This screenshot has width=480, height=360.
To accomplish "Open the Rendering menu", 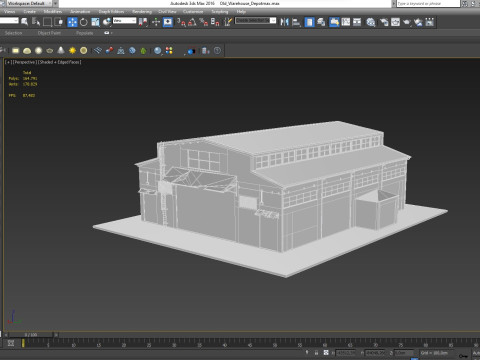I will pyautogui.click(x=142, y=12).
